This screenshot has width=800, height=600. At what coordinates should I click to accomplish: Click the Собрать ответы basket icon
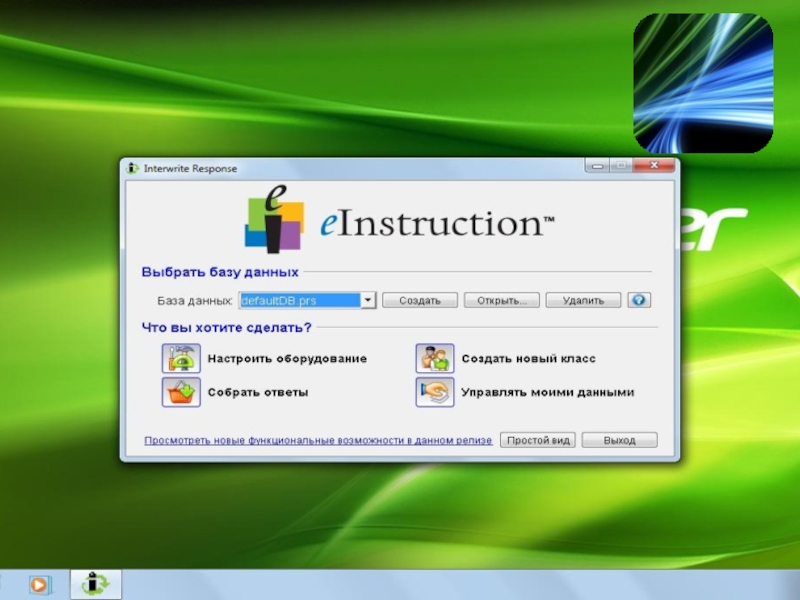(x=181, y=392)
